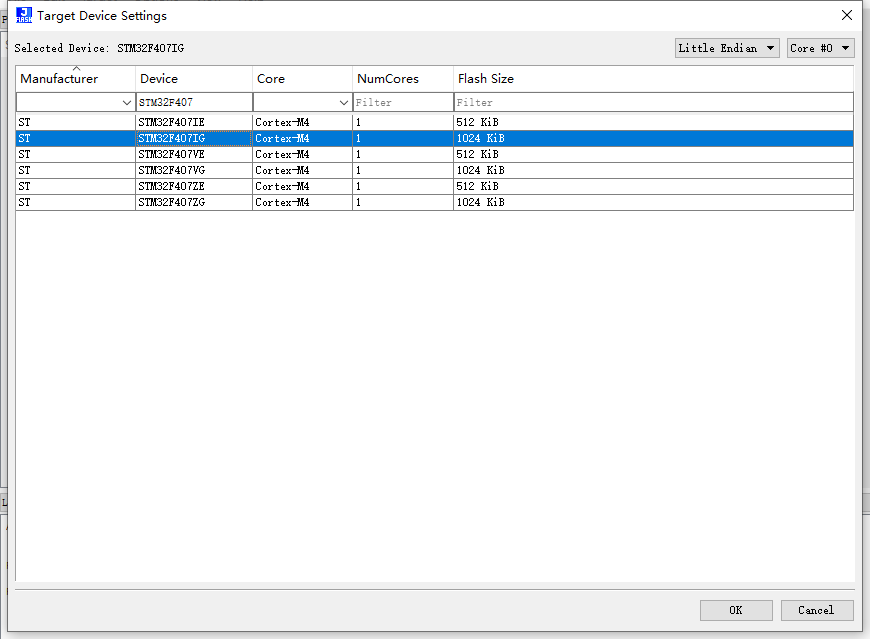Click the Cortex-M4 cell for STM32F407ZG

302,202
